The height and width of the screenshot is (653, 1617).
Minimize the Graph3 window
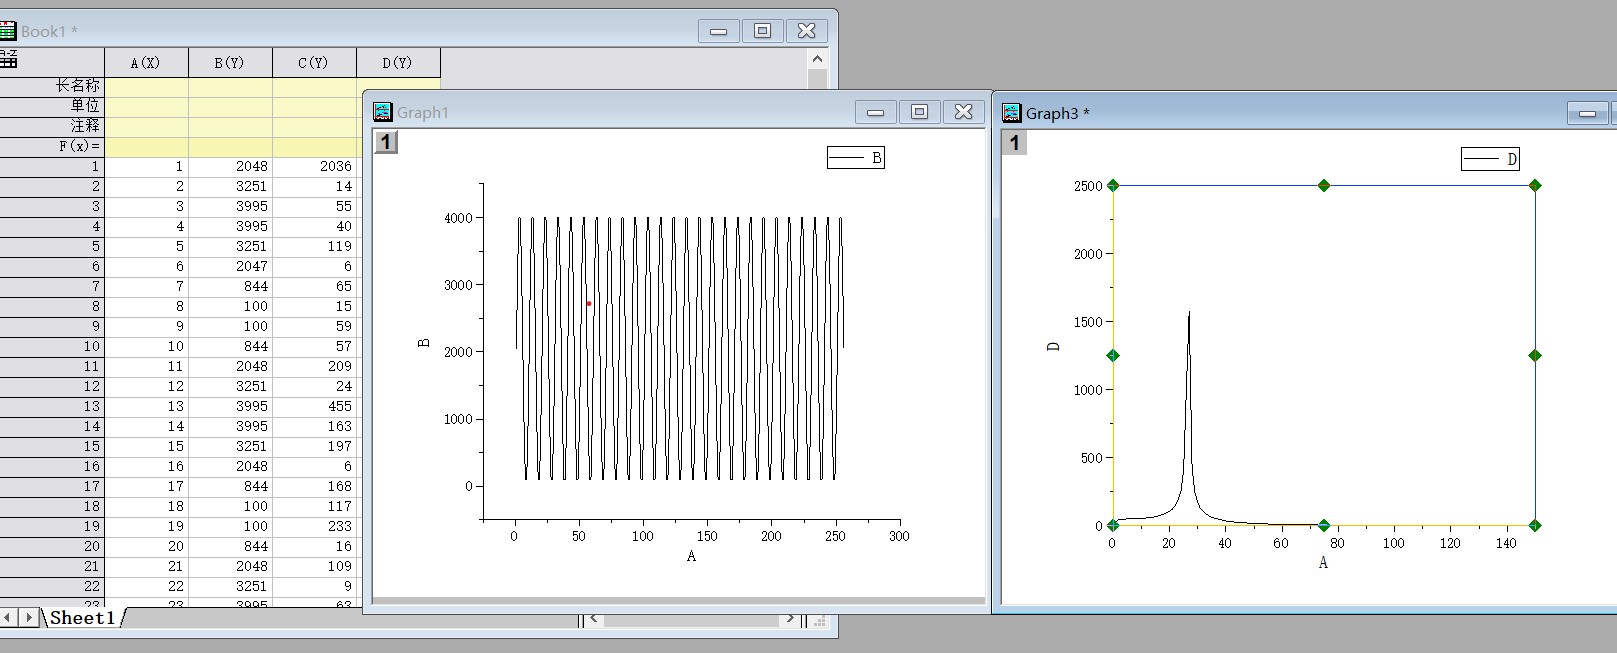point(1587,113)
